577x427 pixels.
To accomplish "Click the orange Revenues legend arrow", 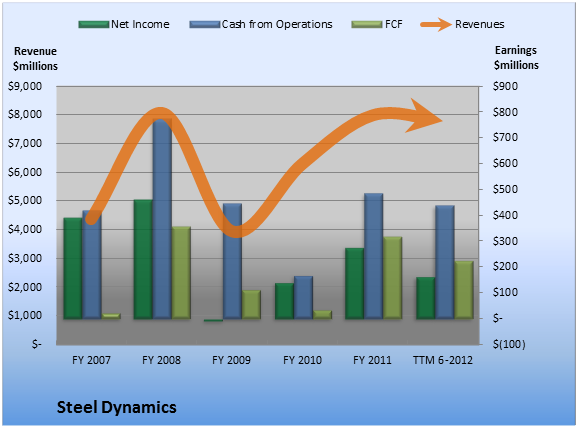I will click(436, 25).
